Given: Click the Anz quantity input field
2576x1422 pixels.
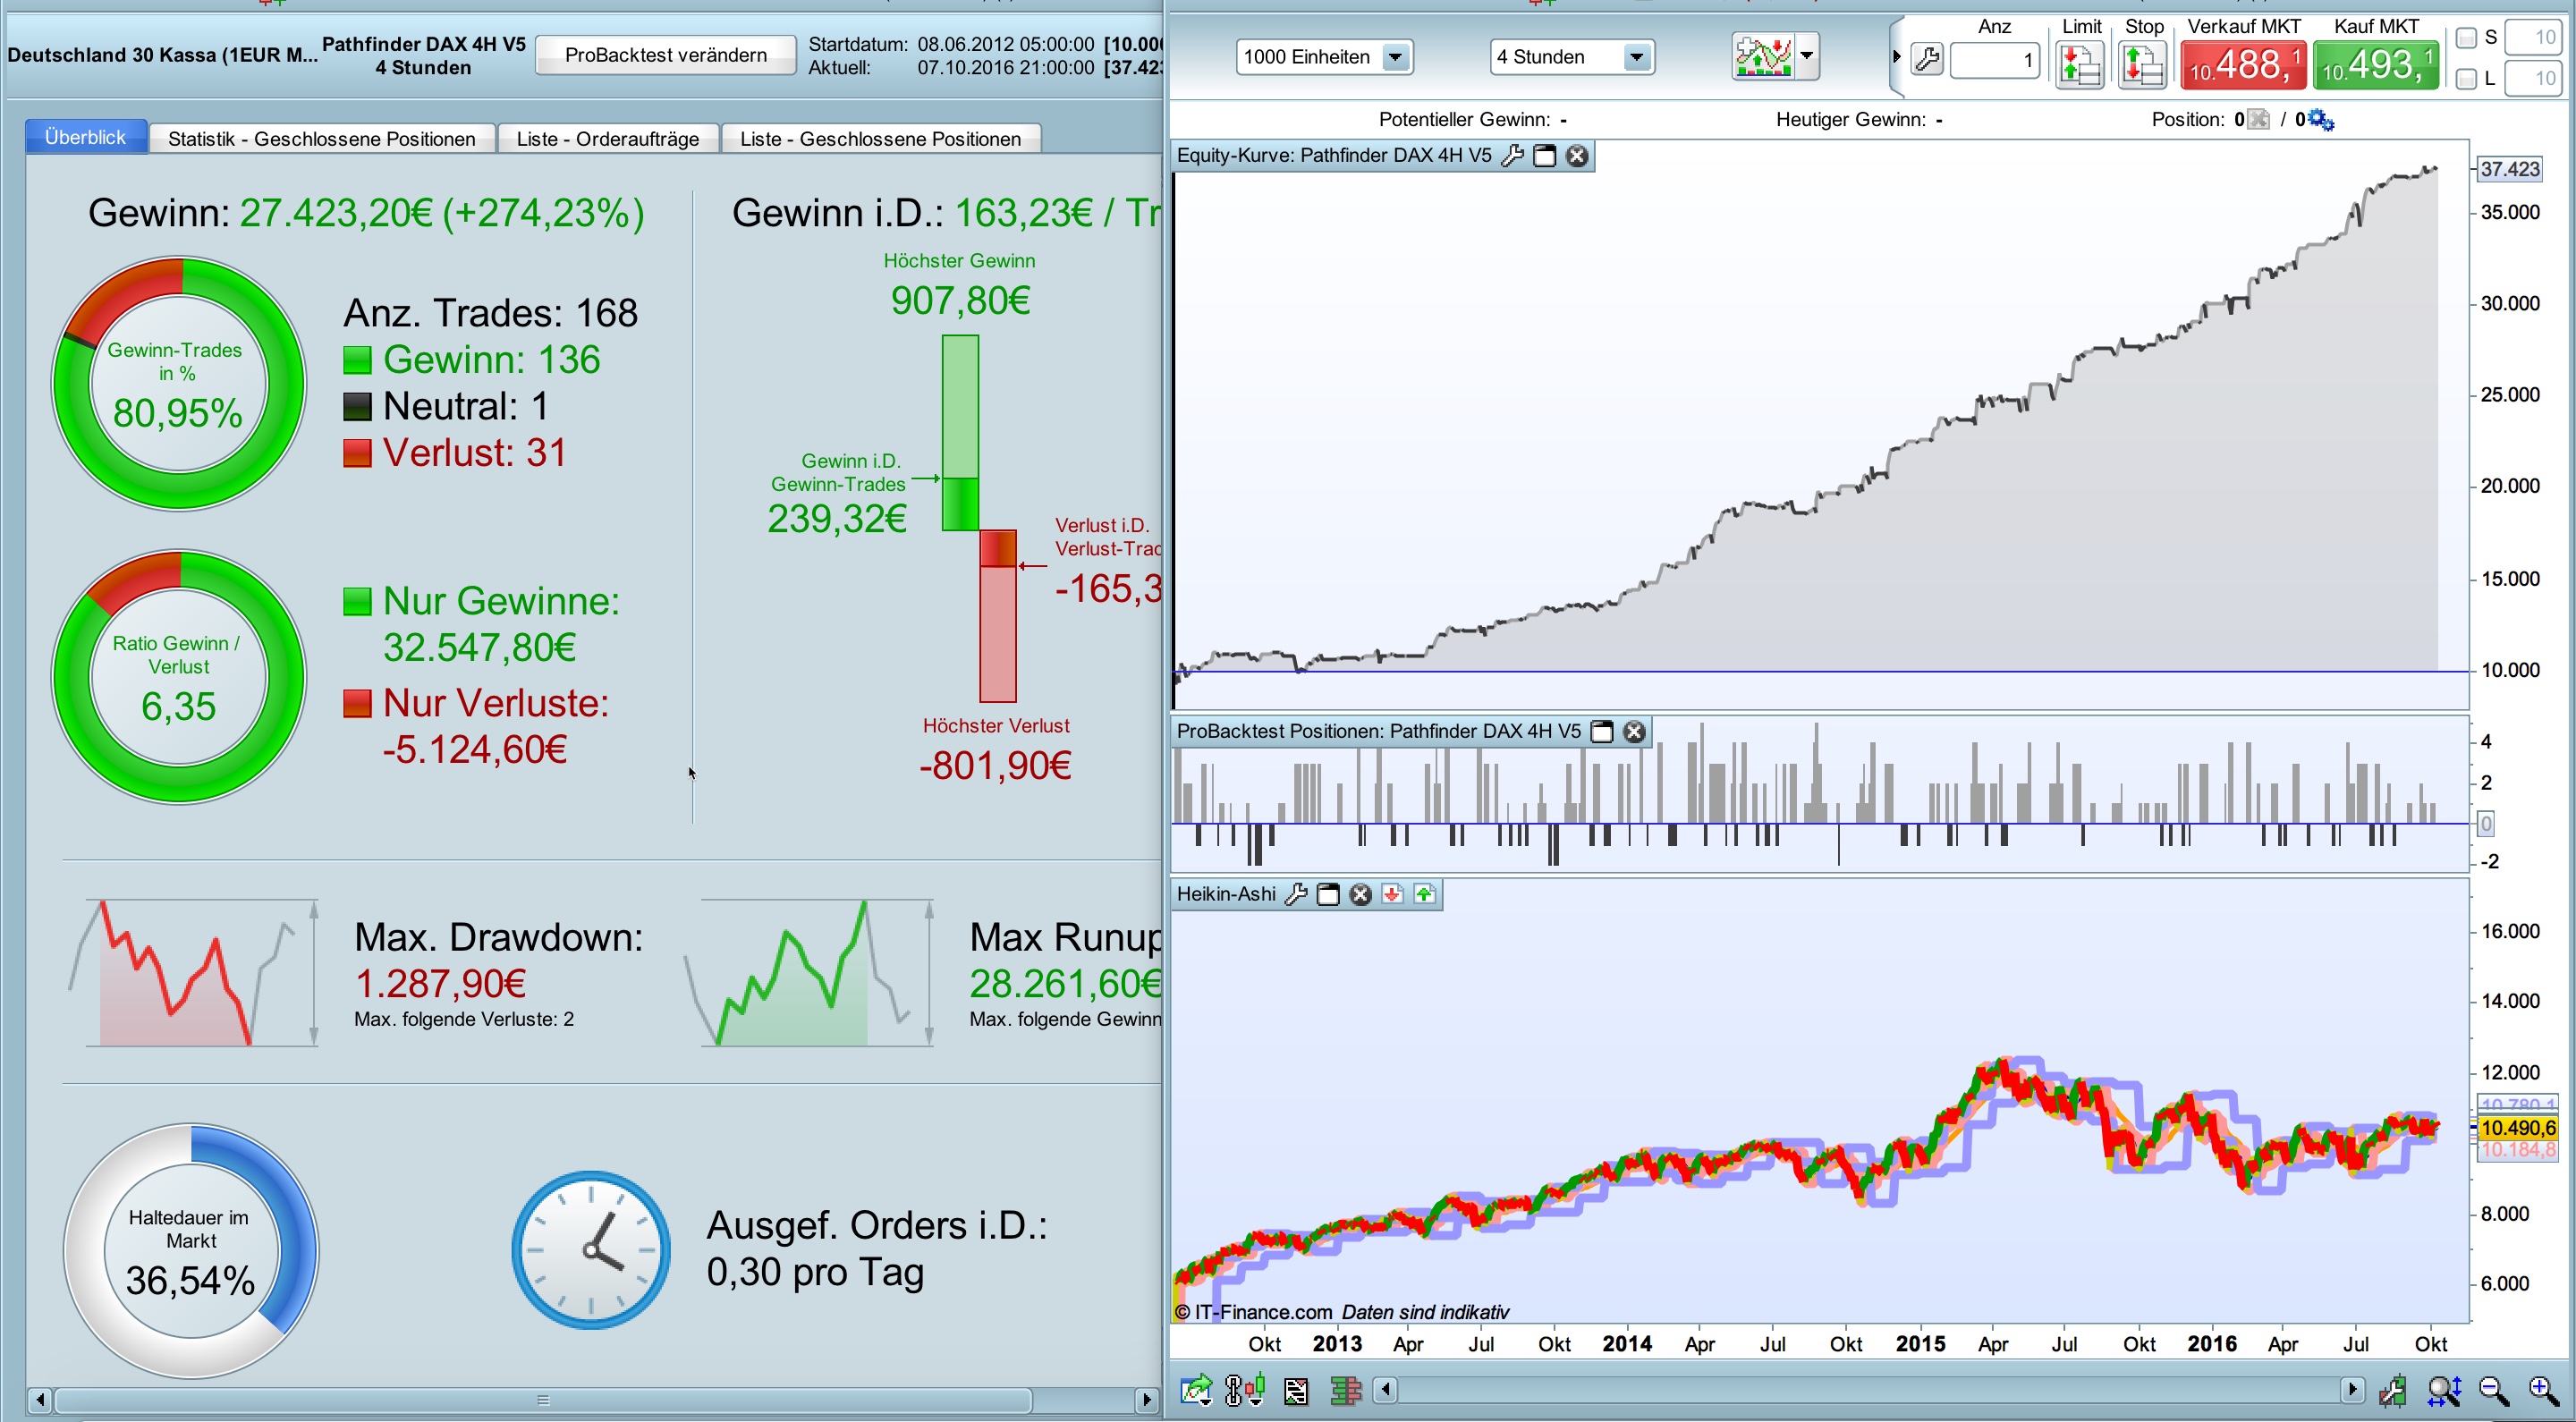Looking at the screenshot, I should 1993,61.
